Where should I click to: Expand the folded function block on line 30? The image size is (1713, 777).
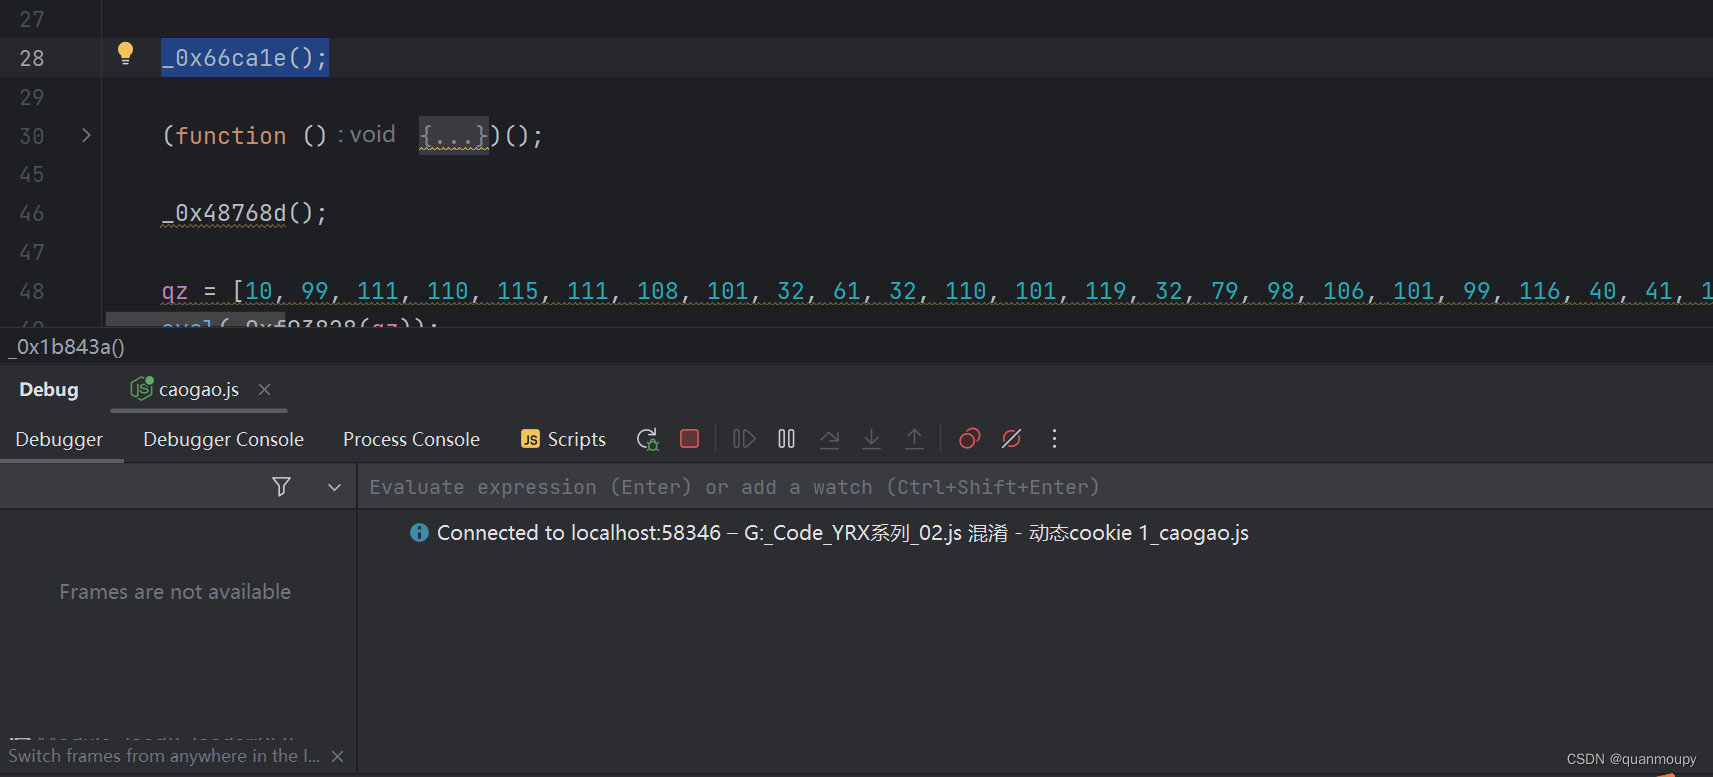click(86, 135)
